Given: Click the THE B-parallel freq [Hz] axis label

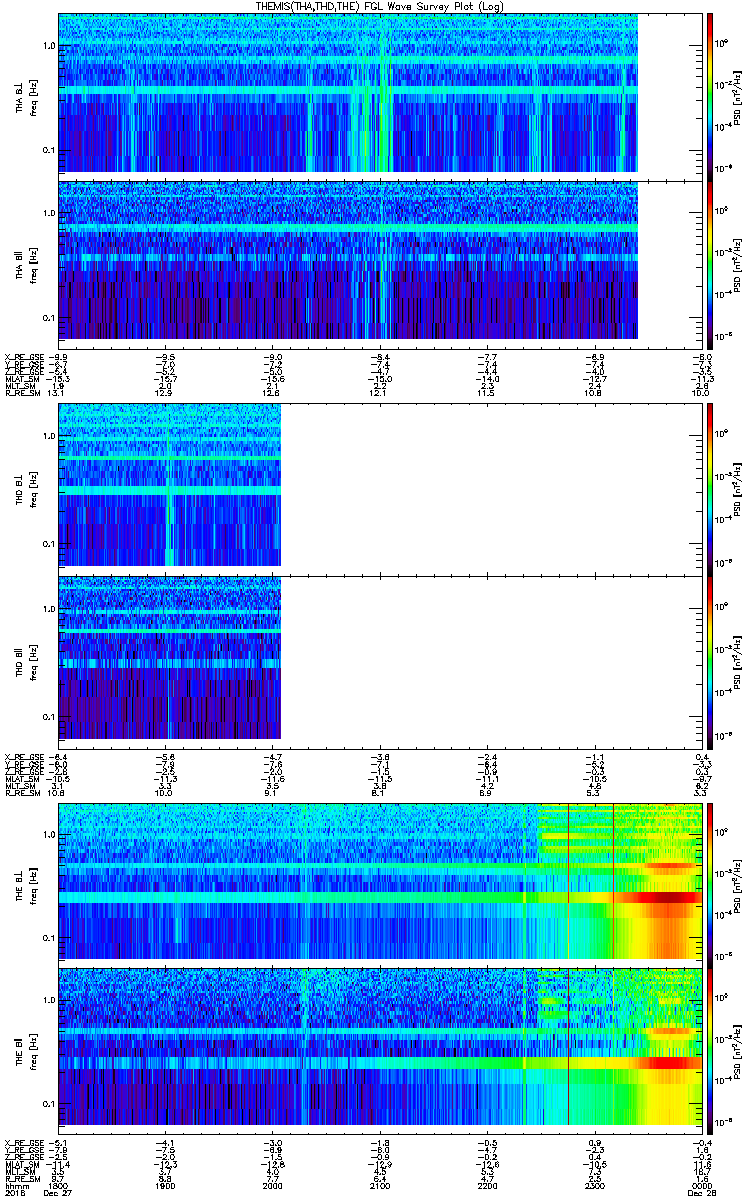Looking at the screenshot, I should pyautogui.click(x=33, y=1050).
